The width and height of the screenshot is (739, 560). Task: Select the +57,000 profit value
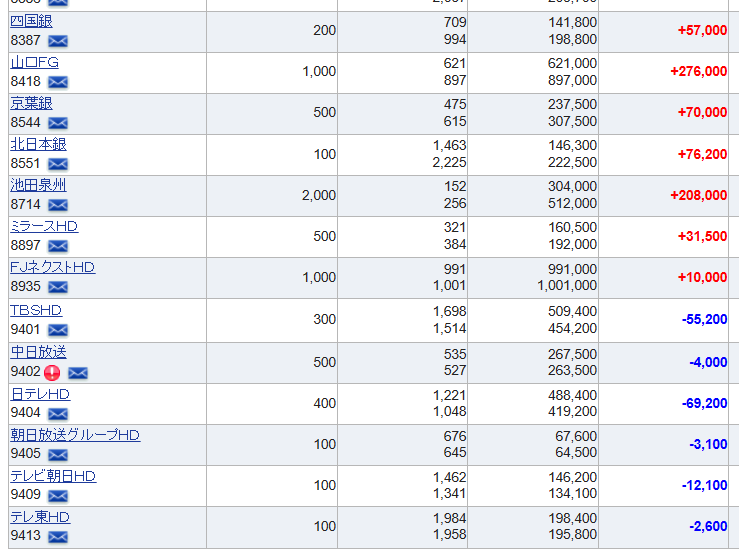(702, 30)
